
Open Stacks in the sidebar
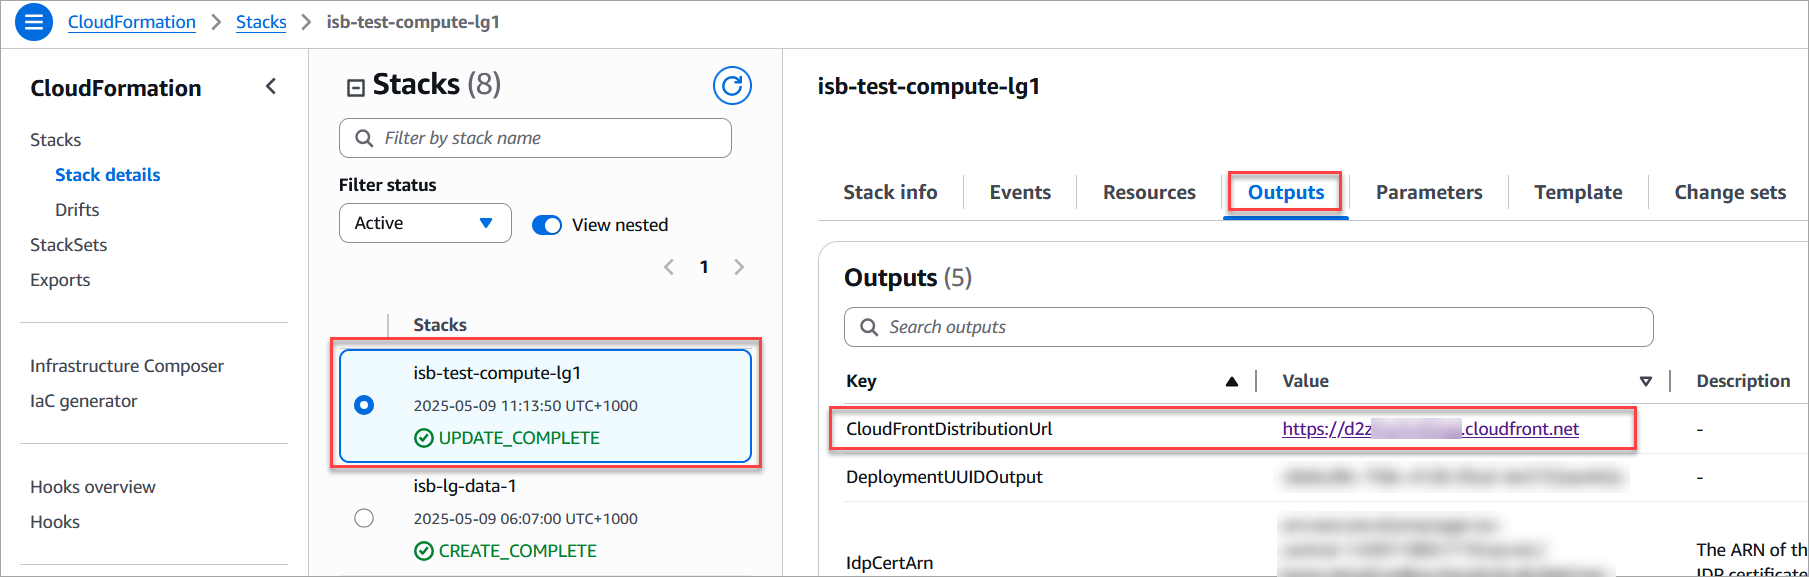(55, 140)
